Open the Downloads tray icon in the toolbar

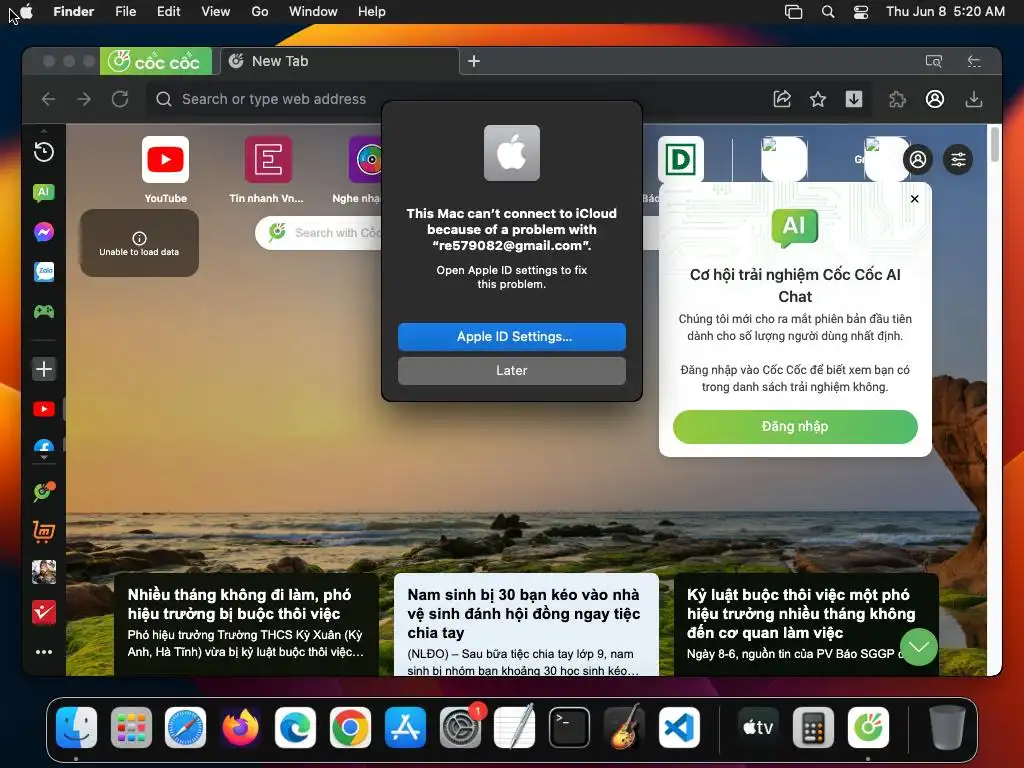click(x=973, y=99)
